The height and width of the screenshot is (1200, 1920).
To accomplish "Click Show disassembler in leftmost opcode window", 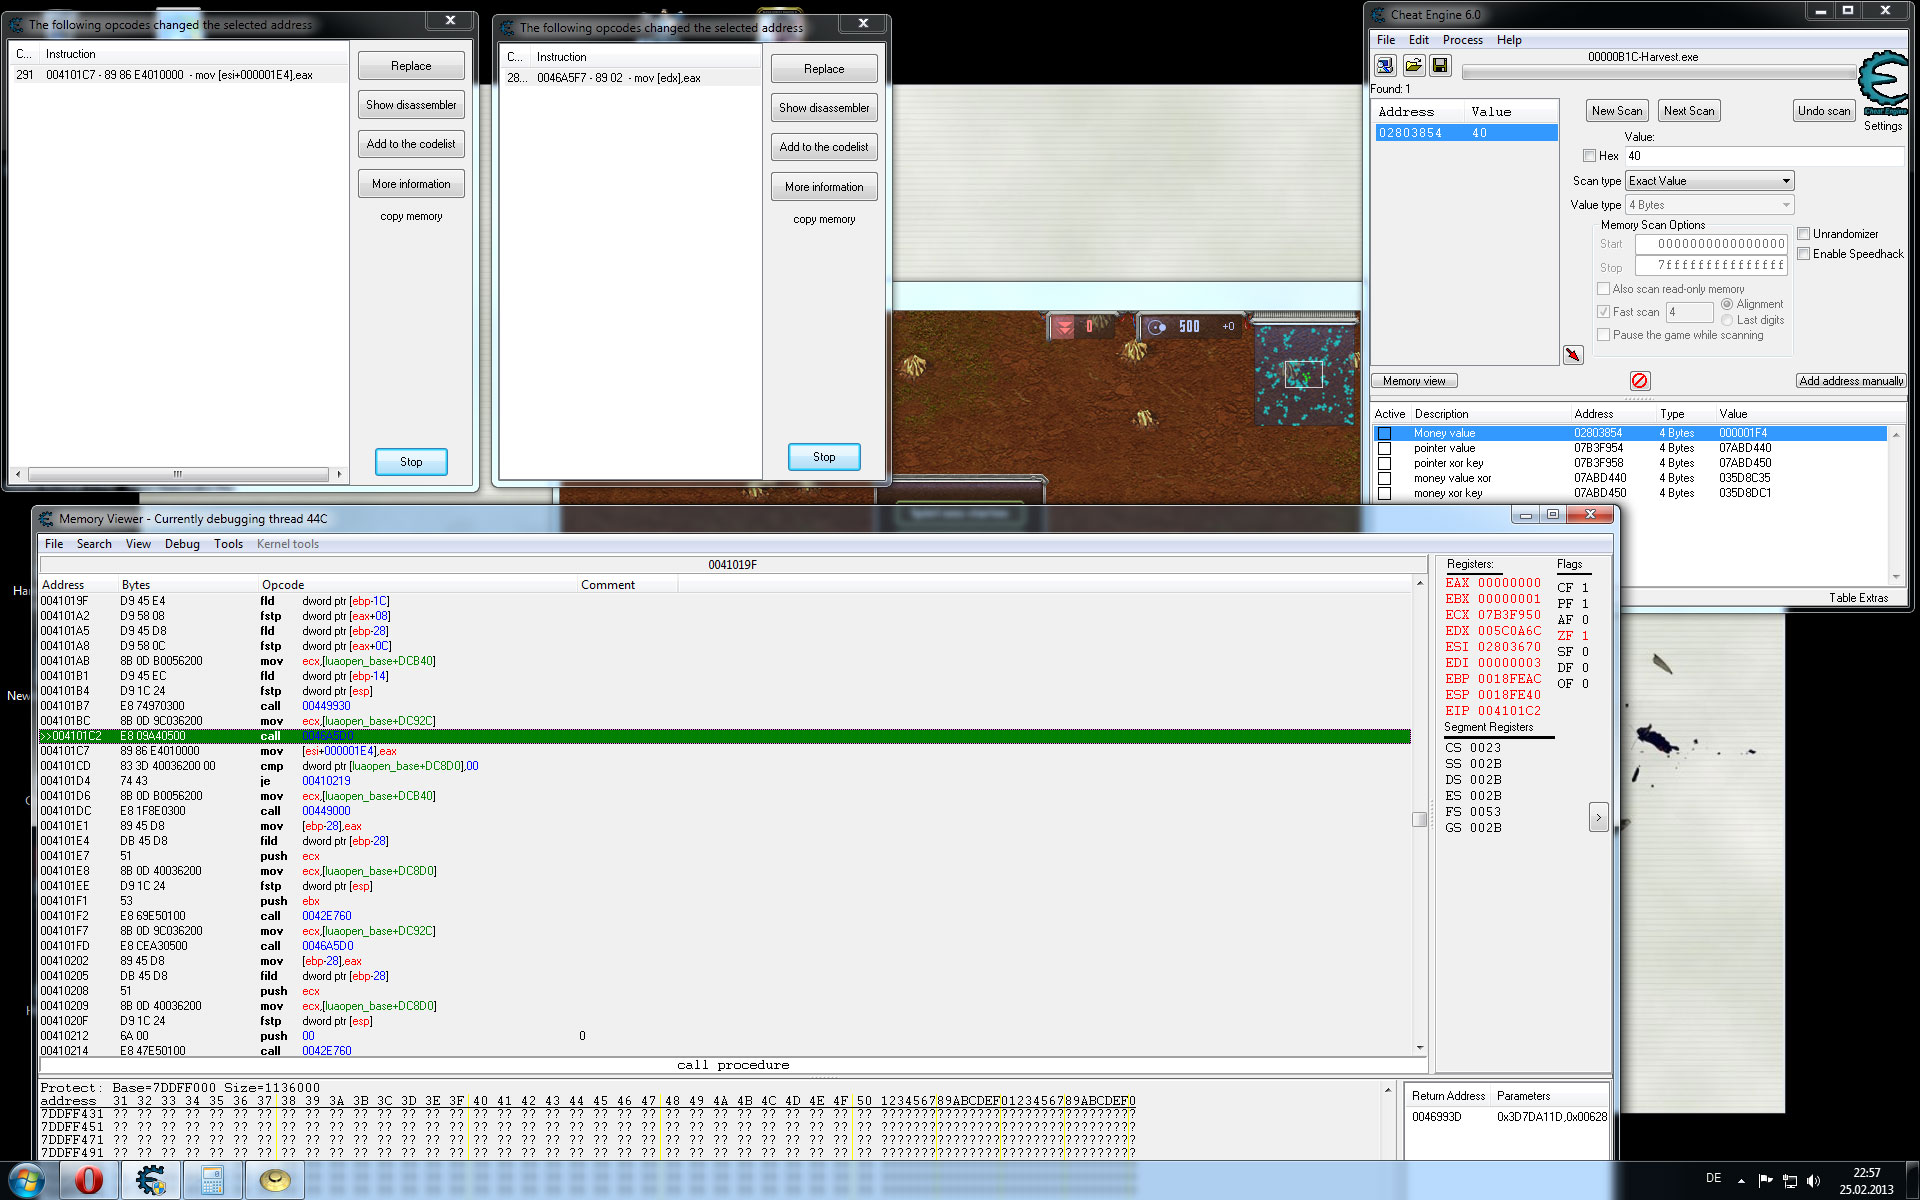I will click(411, 105).
